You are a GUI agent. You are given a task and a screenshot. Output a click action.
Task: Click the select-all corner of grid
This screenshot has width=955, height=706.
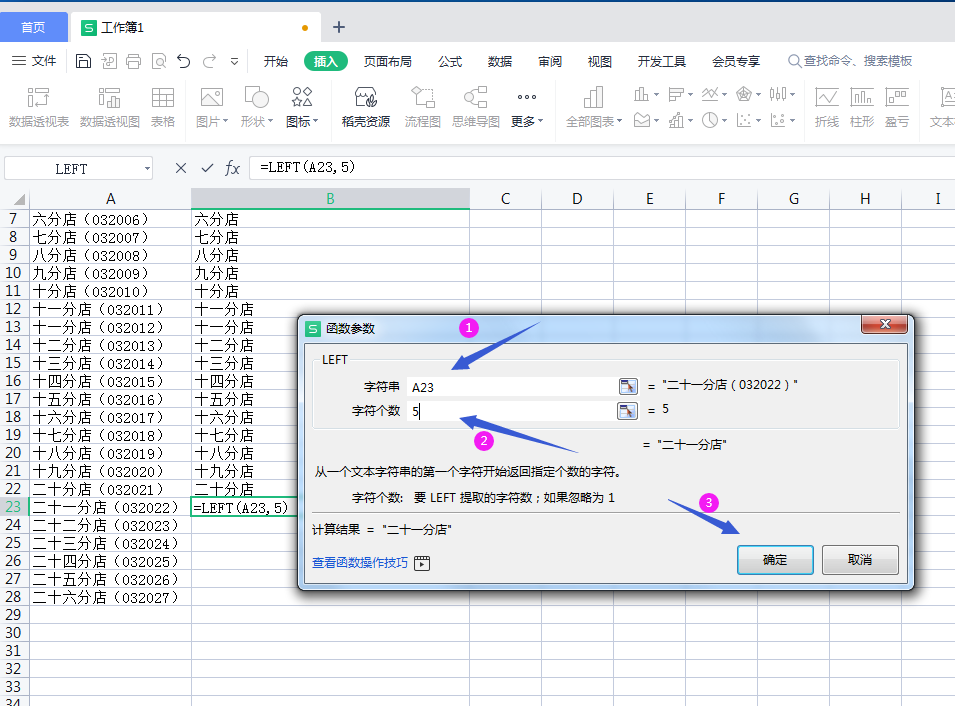pyautogui.click(x=15, y=199)
